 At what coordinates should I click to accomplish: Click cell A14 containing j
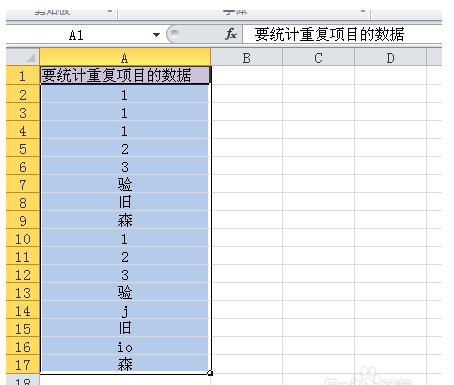(125, 310)
